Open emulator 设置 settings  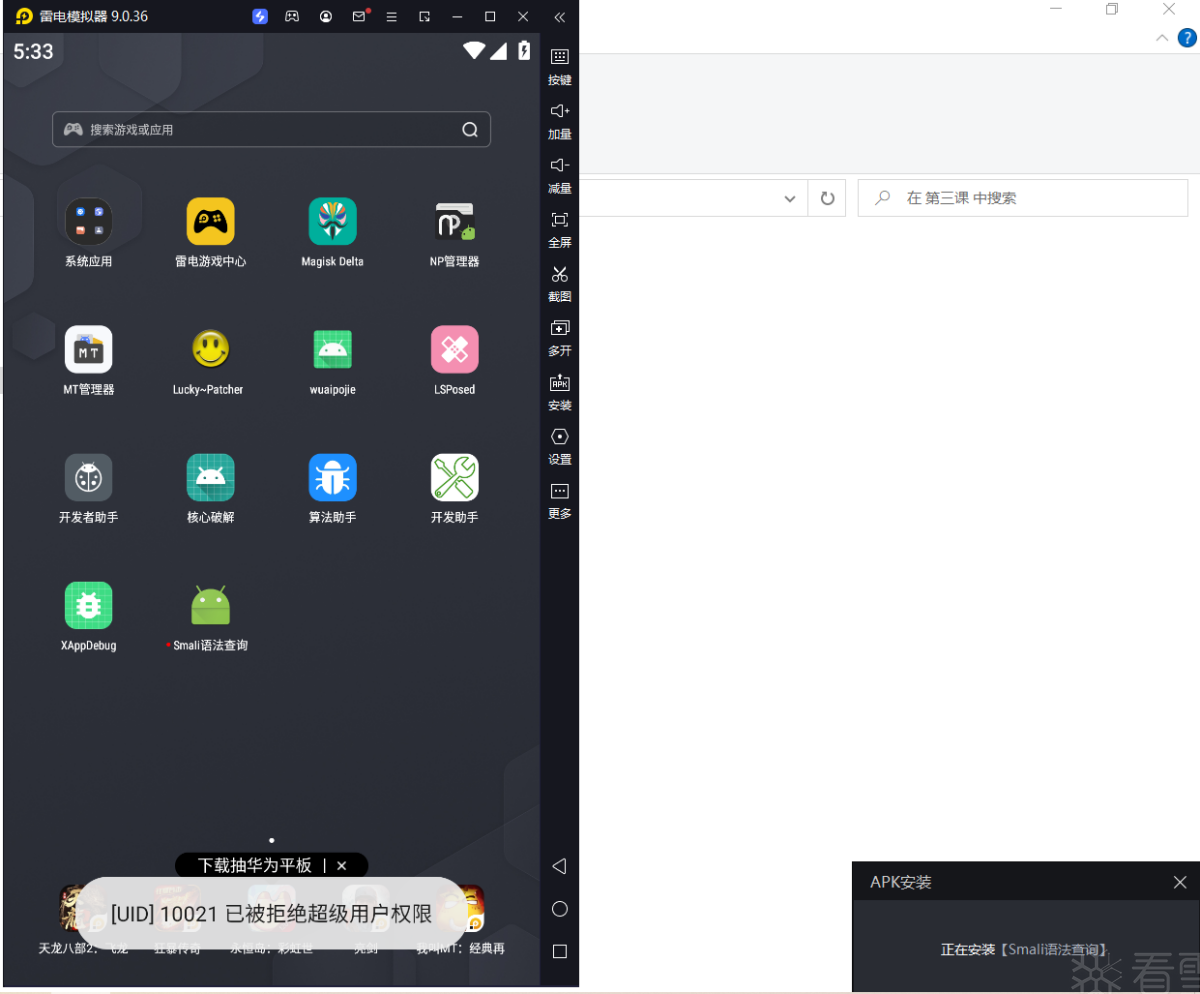[560, 446]
